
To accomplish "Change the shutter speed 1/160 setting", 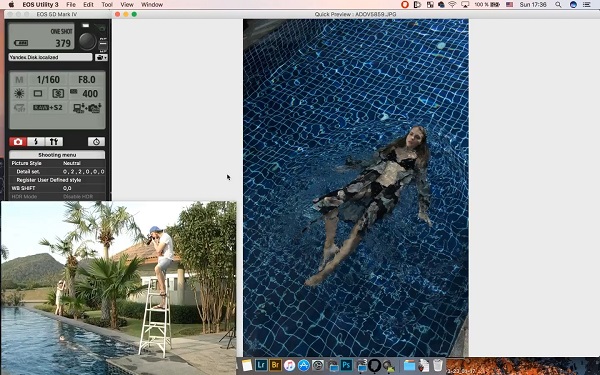I will [48, 80].
